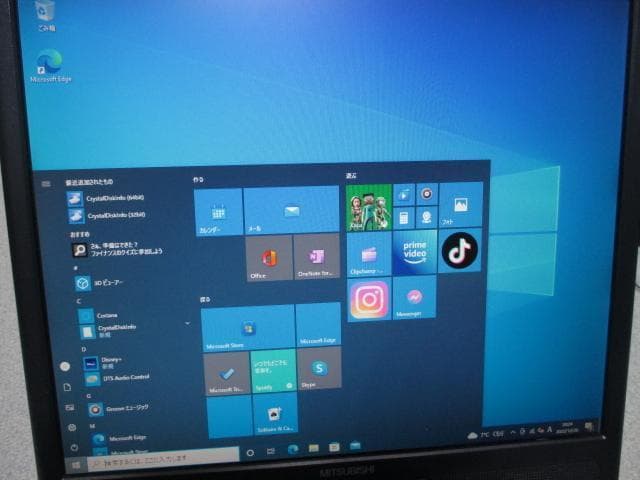The image size is (640, 480).
Task: Open Groove Music from the app list
Action: tap(118, 409)
